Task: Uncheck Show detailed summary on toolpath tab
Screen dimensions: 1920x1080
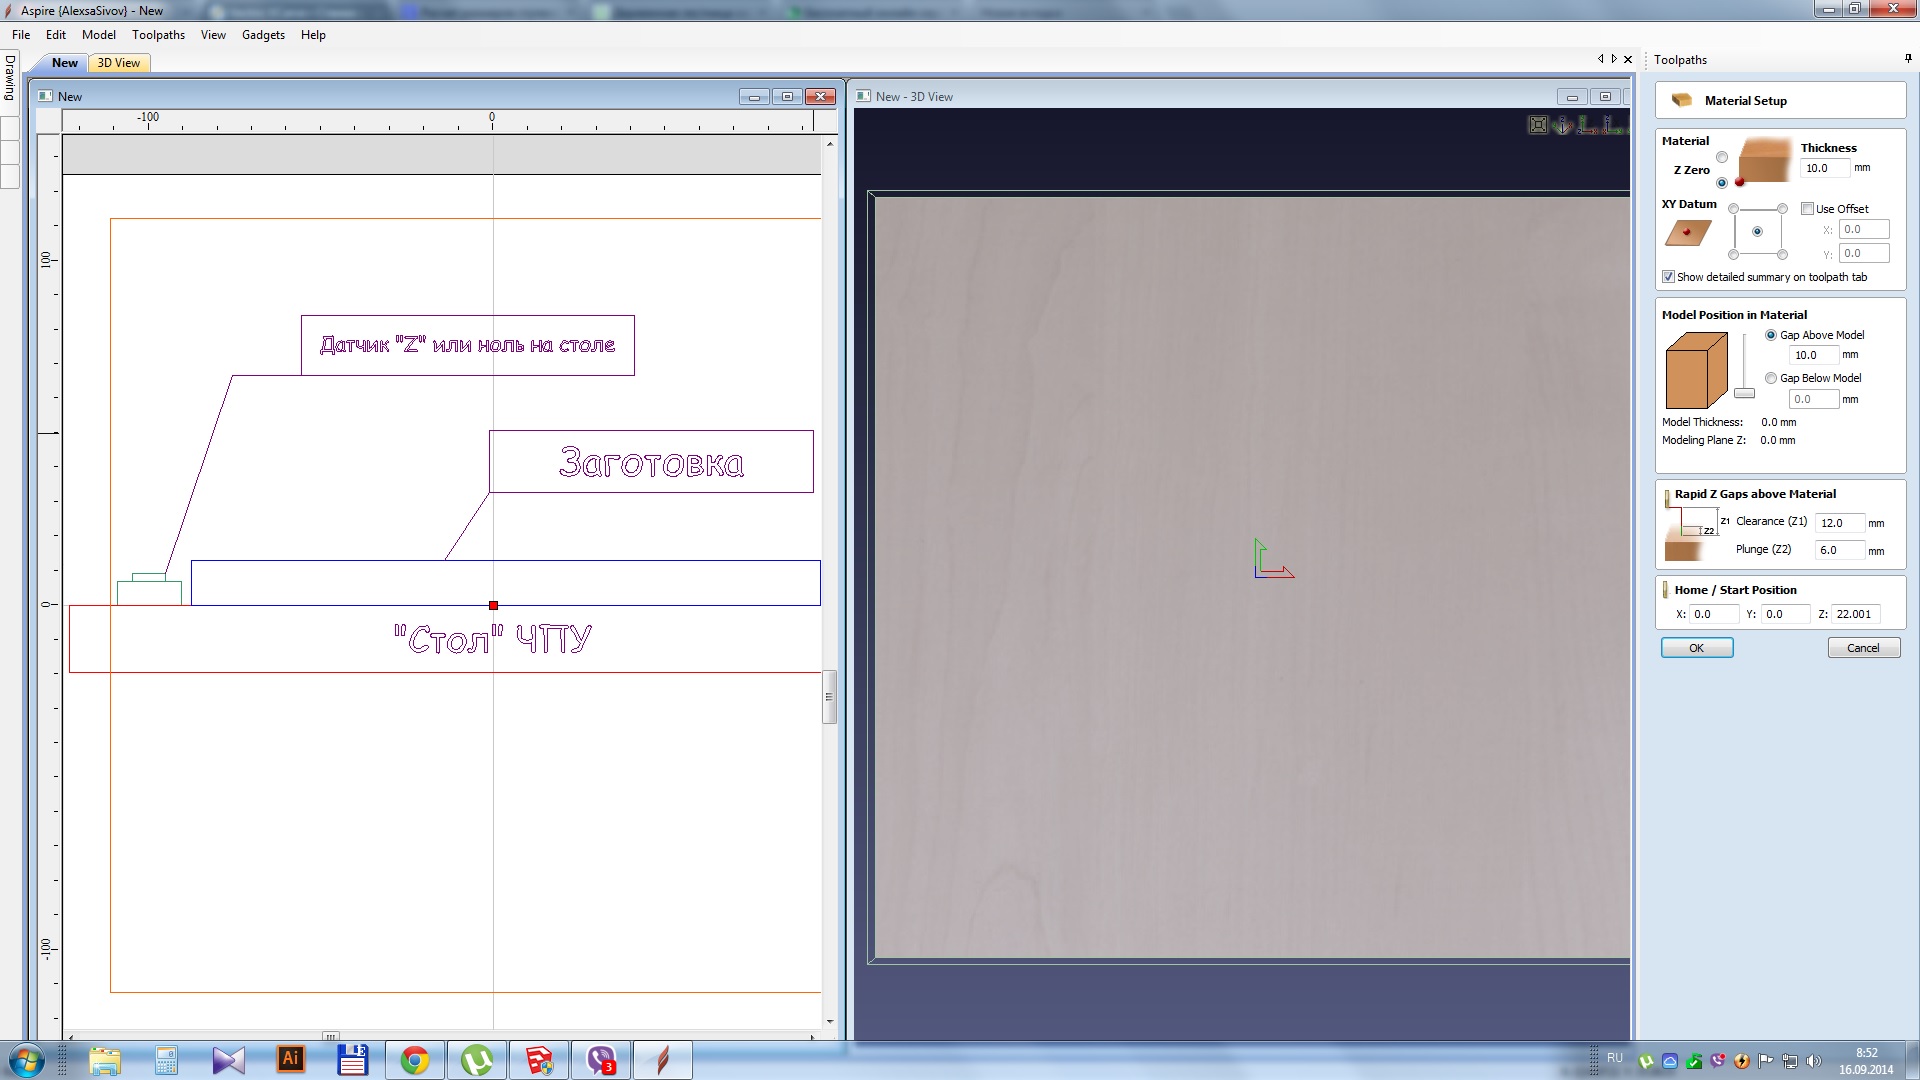Action: 1668,277
